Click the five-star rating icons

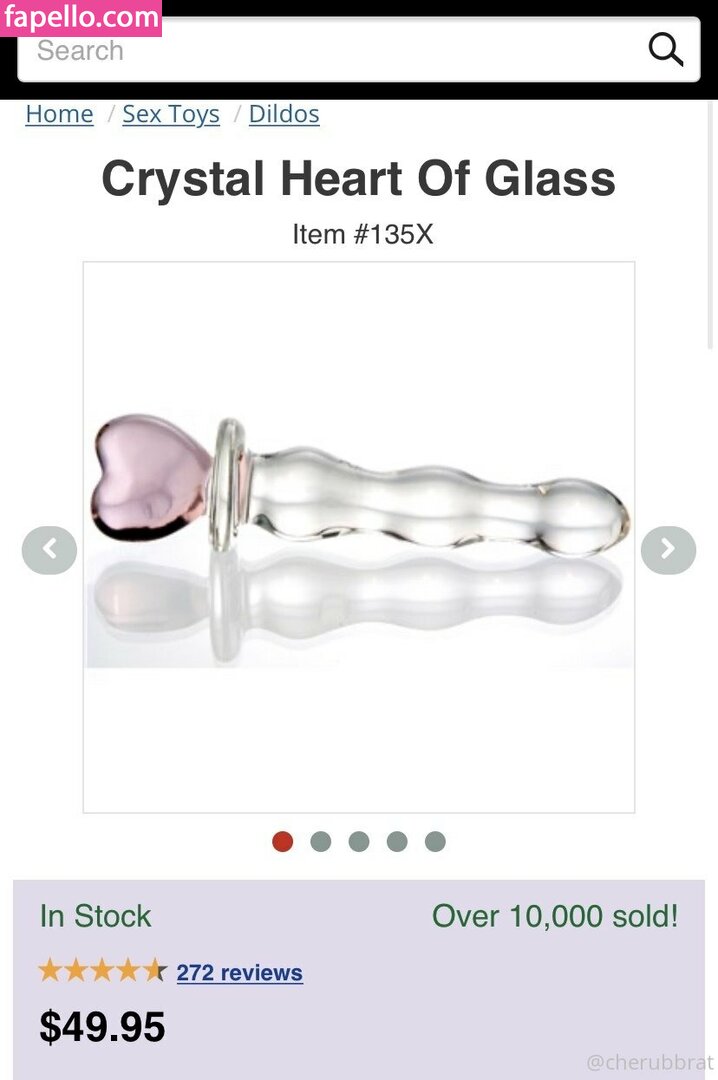point(102,971)
